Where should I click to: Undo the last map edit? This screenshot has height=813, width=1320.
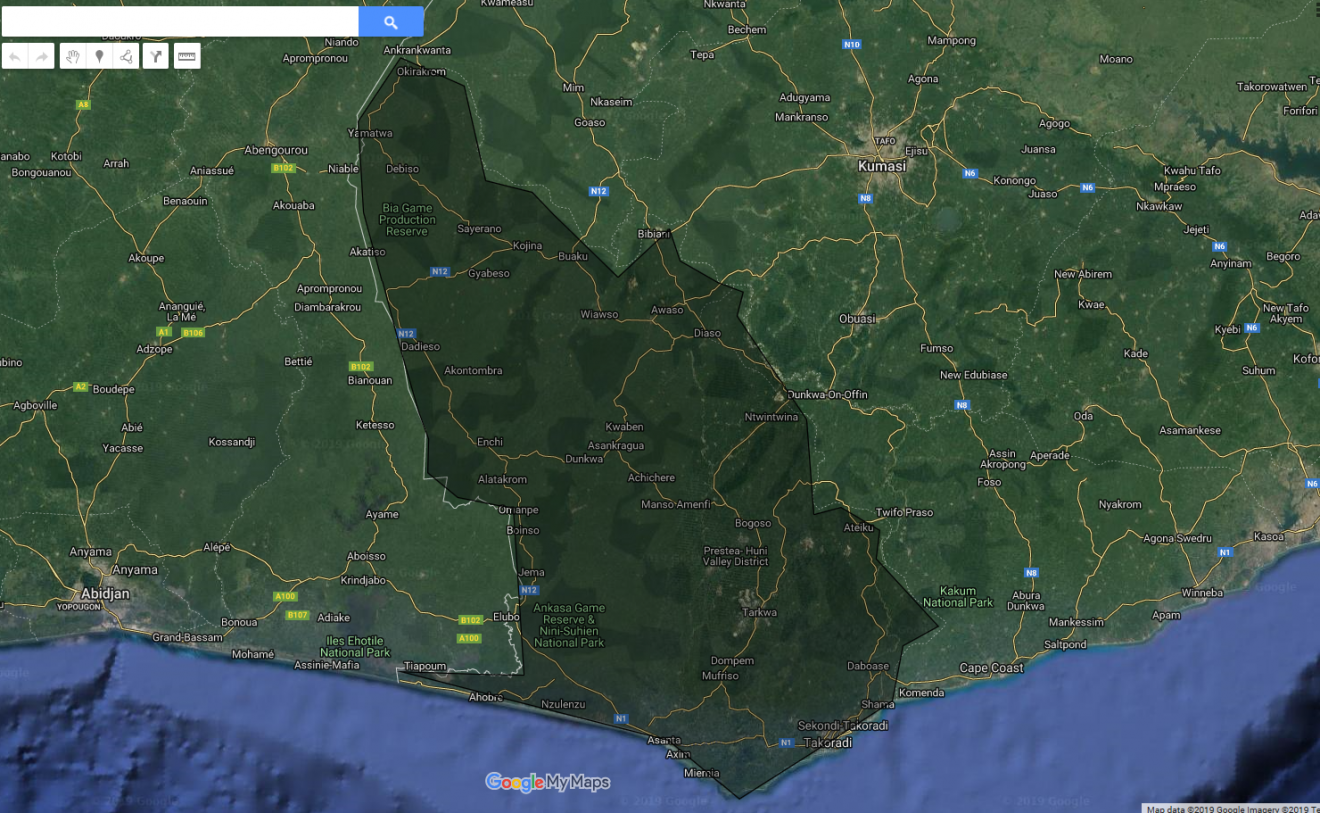coord(15,57)
